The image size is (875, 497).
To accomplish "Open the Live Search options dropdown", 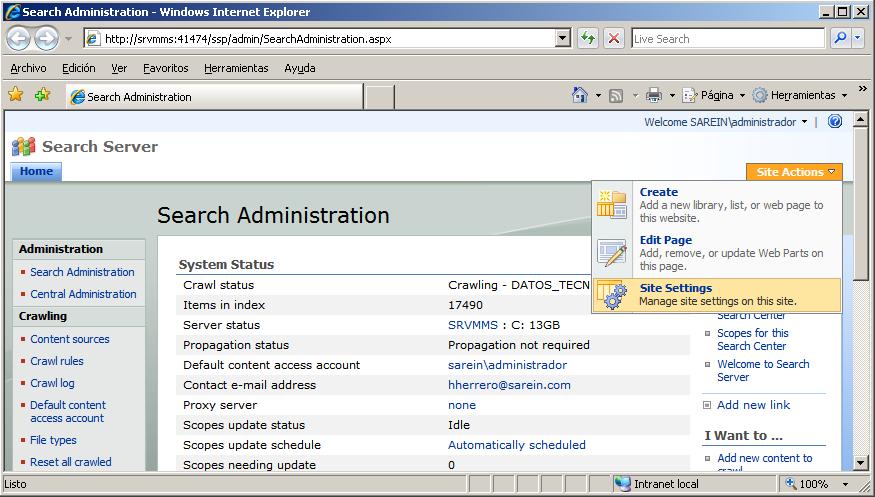I will click(858, 38).
